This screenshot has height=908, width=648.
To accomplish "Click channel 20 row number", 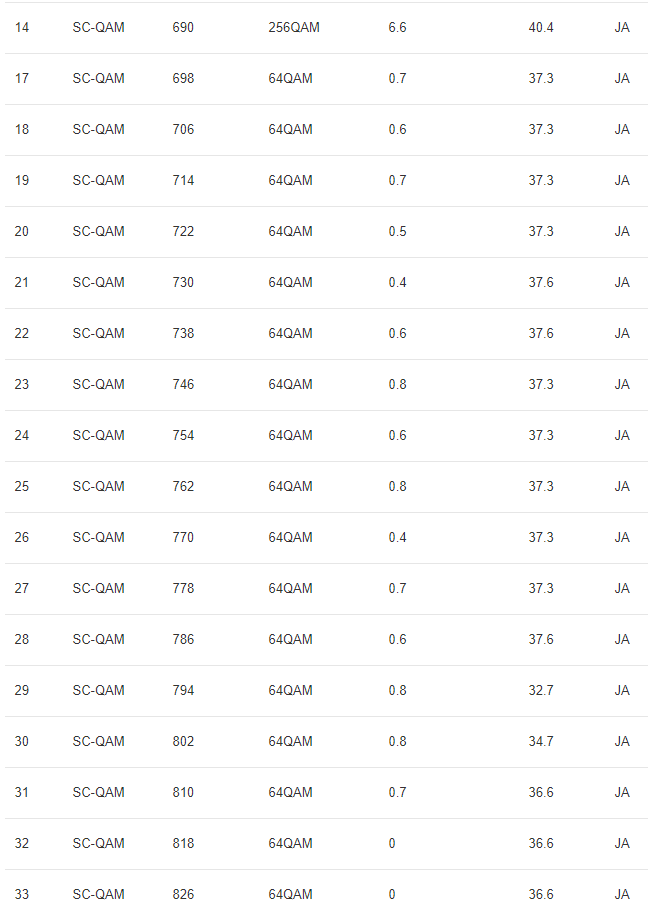I will coord(22,231).
